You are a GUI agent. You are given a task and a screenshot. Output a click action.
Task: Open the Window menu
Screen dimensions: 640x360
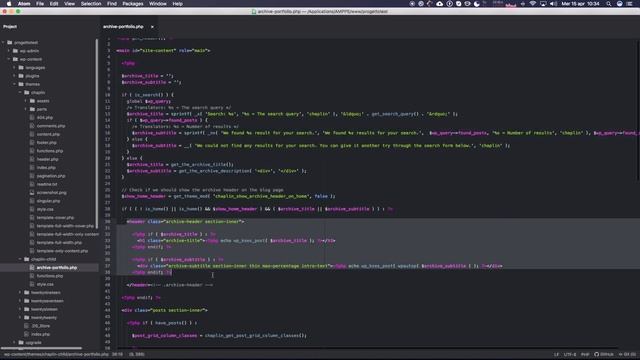pos(158,4)
